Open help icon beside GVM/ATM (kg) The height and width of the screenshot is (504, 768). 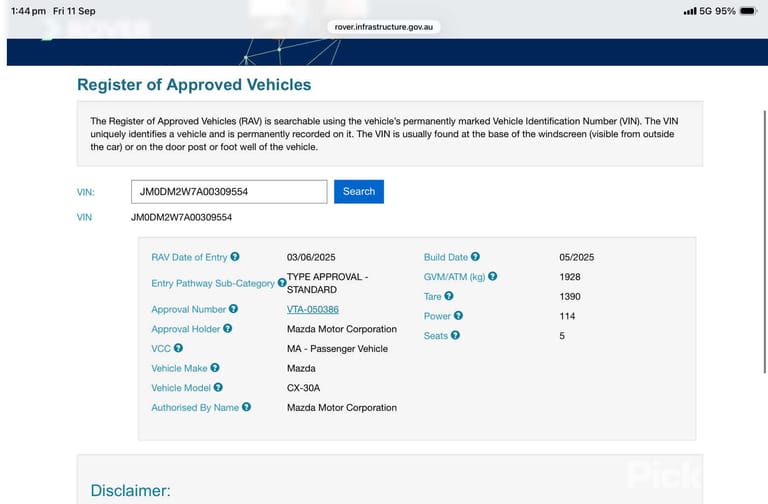[x=493, y=276]
